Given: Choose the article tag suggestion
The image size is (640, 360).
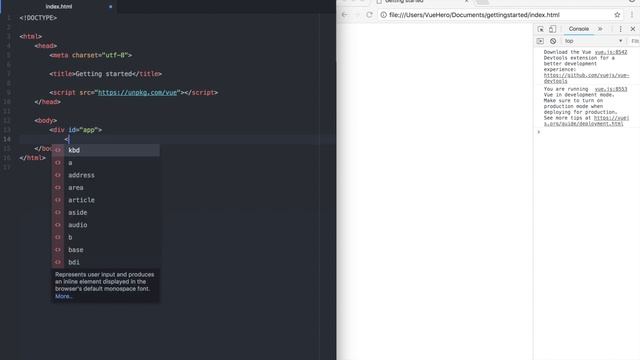Looking at the screenshot, I should (105, 200).
